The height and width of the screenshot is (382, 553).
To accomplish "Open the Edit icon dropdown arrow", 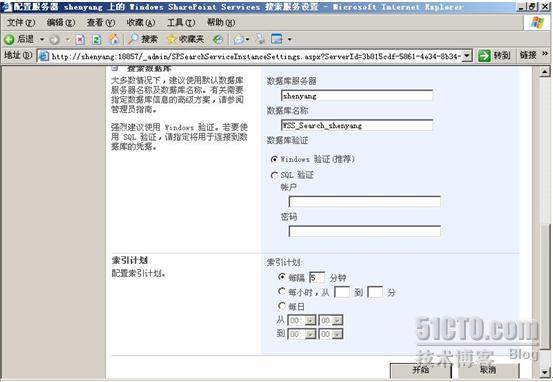I will coord(289,40).
